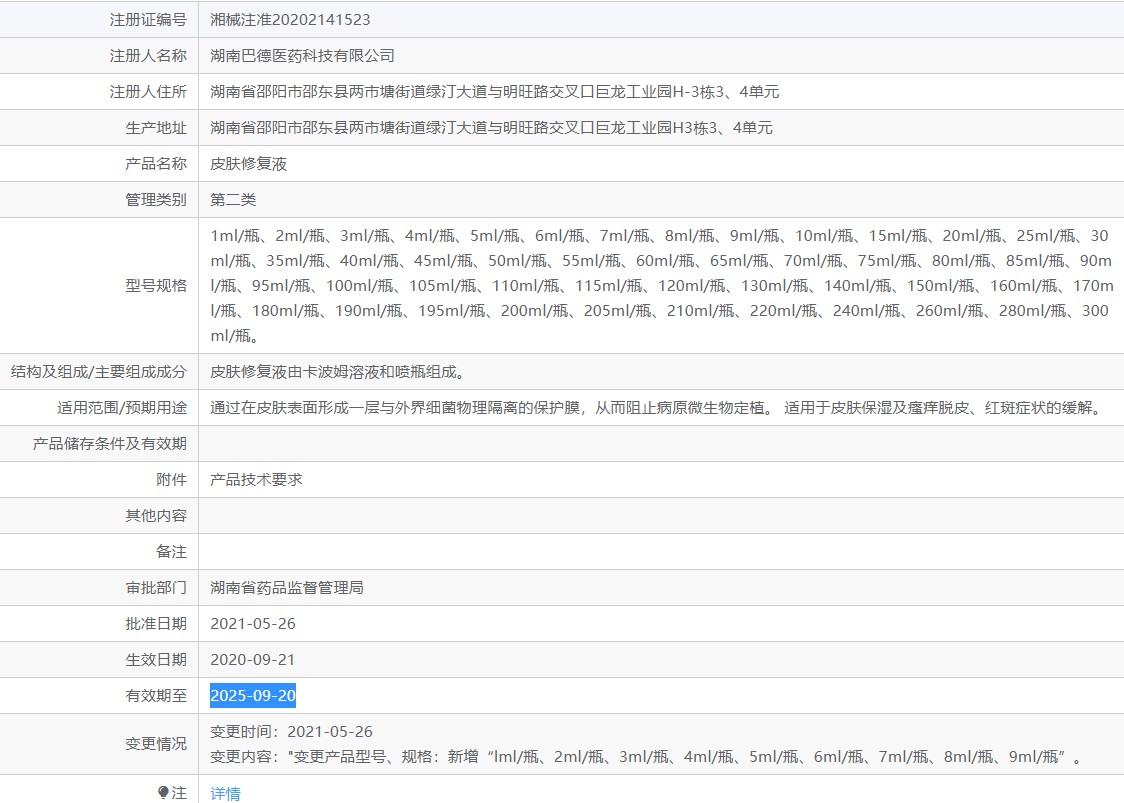The width and height of the screenshot is (1124, 803).
Task: Click the 适用范围/预期用途 label
Action: (122, 407)
